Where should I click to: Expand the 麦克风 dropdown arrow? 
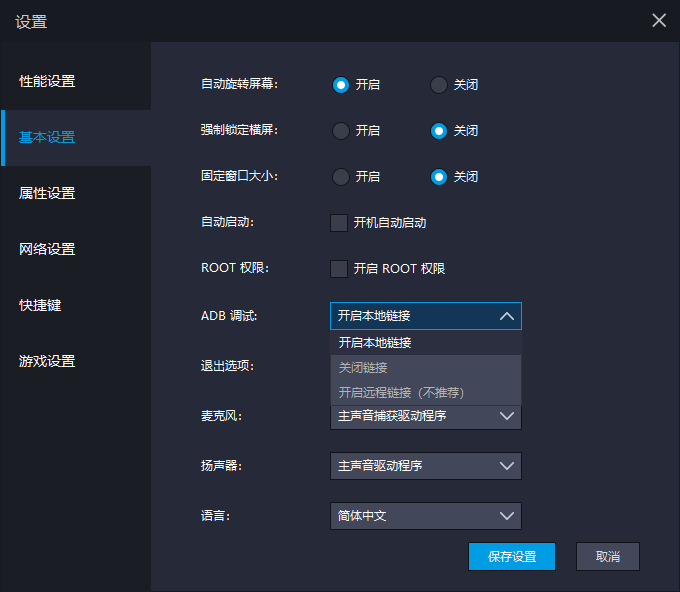point(507,416)
